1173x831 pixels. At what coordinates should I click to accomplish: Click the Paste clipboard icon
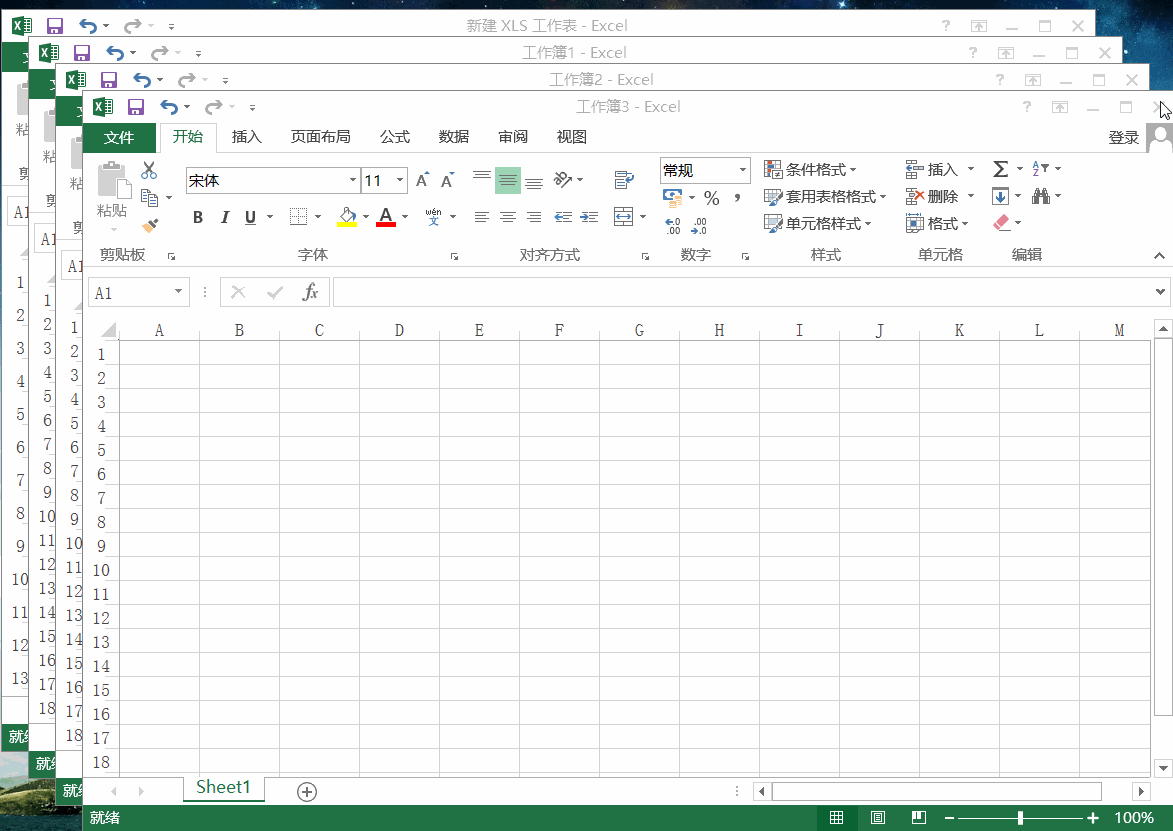pyautogui.click(x=113, y=181)
